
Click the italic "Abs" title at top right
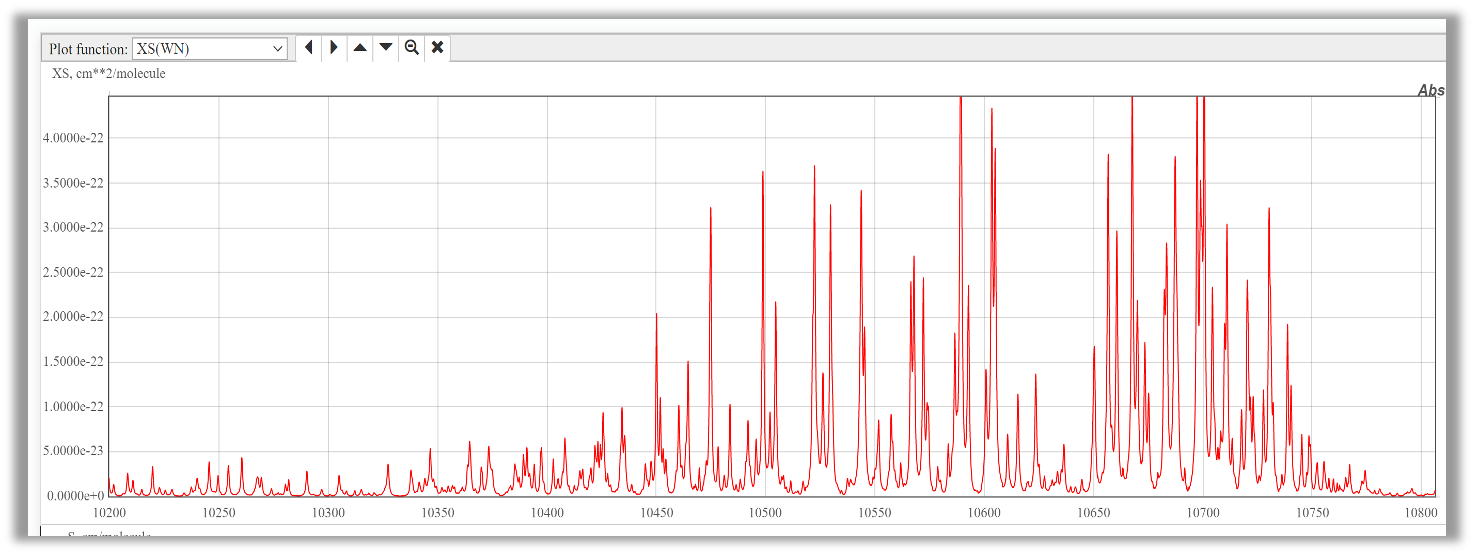1430,91
